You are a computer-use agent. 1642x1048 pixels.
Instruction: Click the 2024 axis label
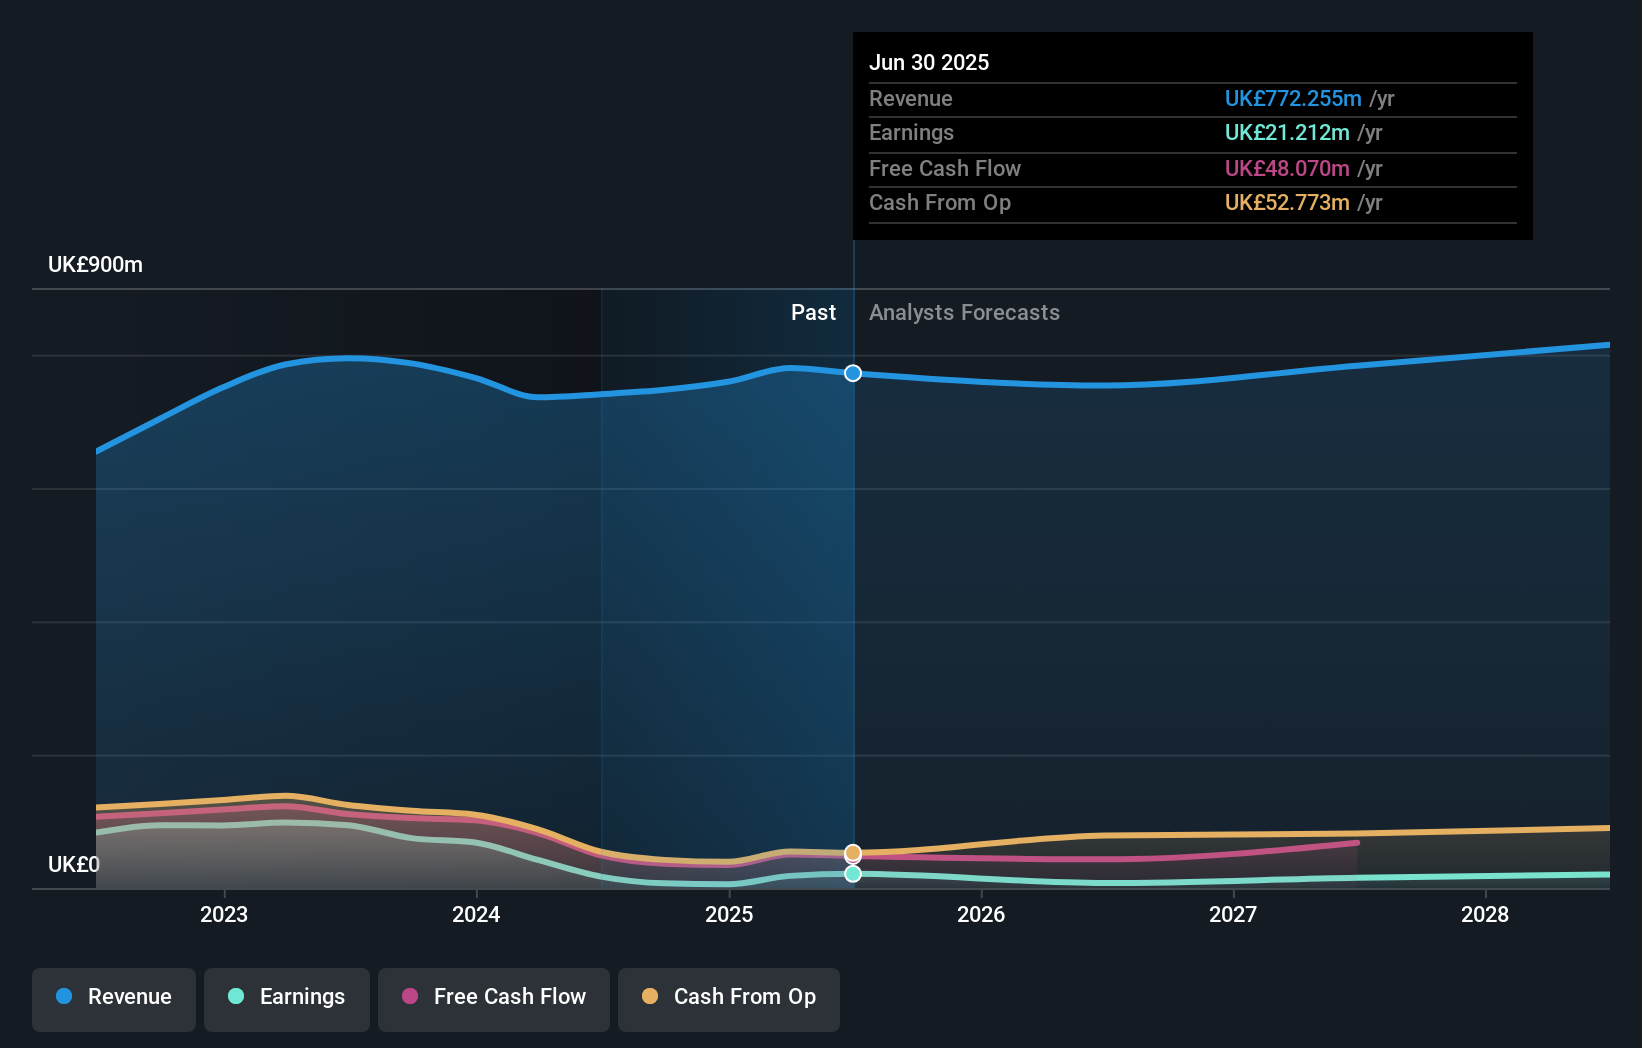(476, 913)
